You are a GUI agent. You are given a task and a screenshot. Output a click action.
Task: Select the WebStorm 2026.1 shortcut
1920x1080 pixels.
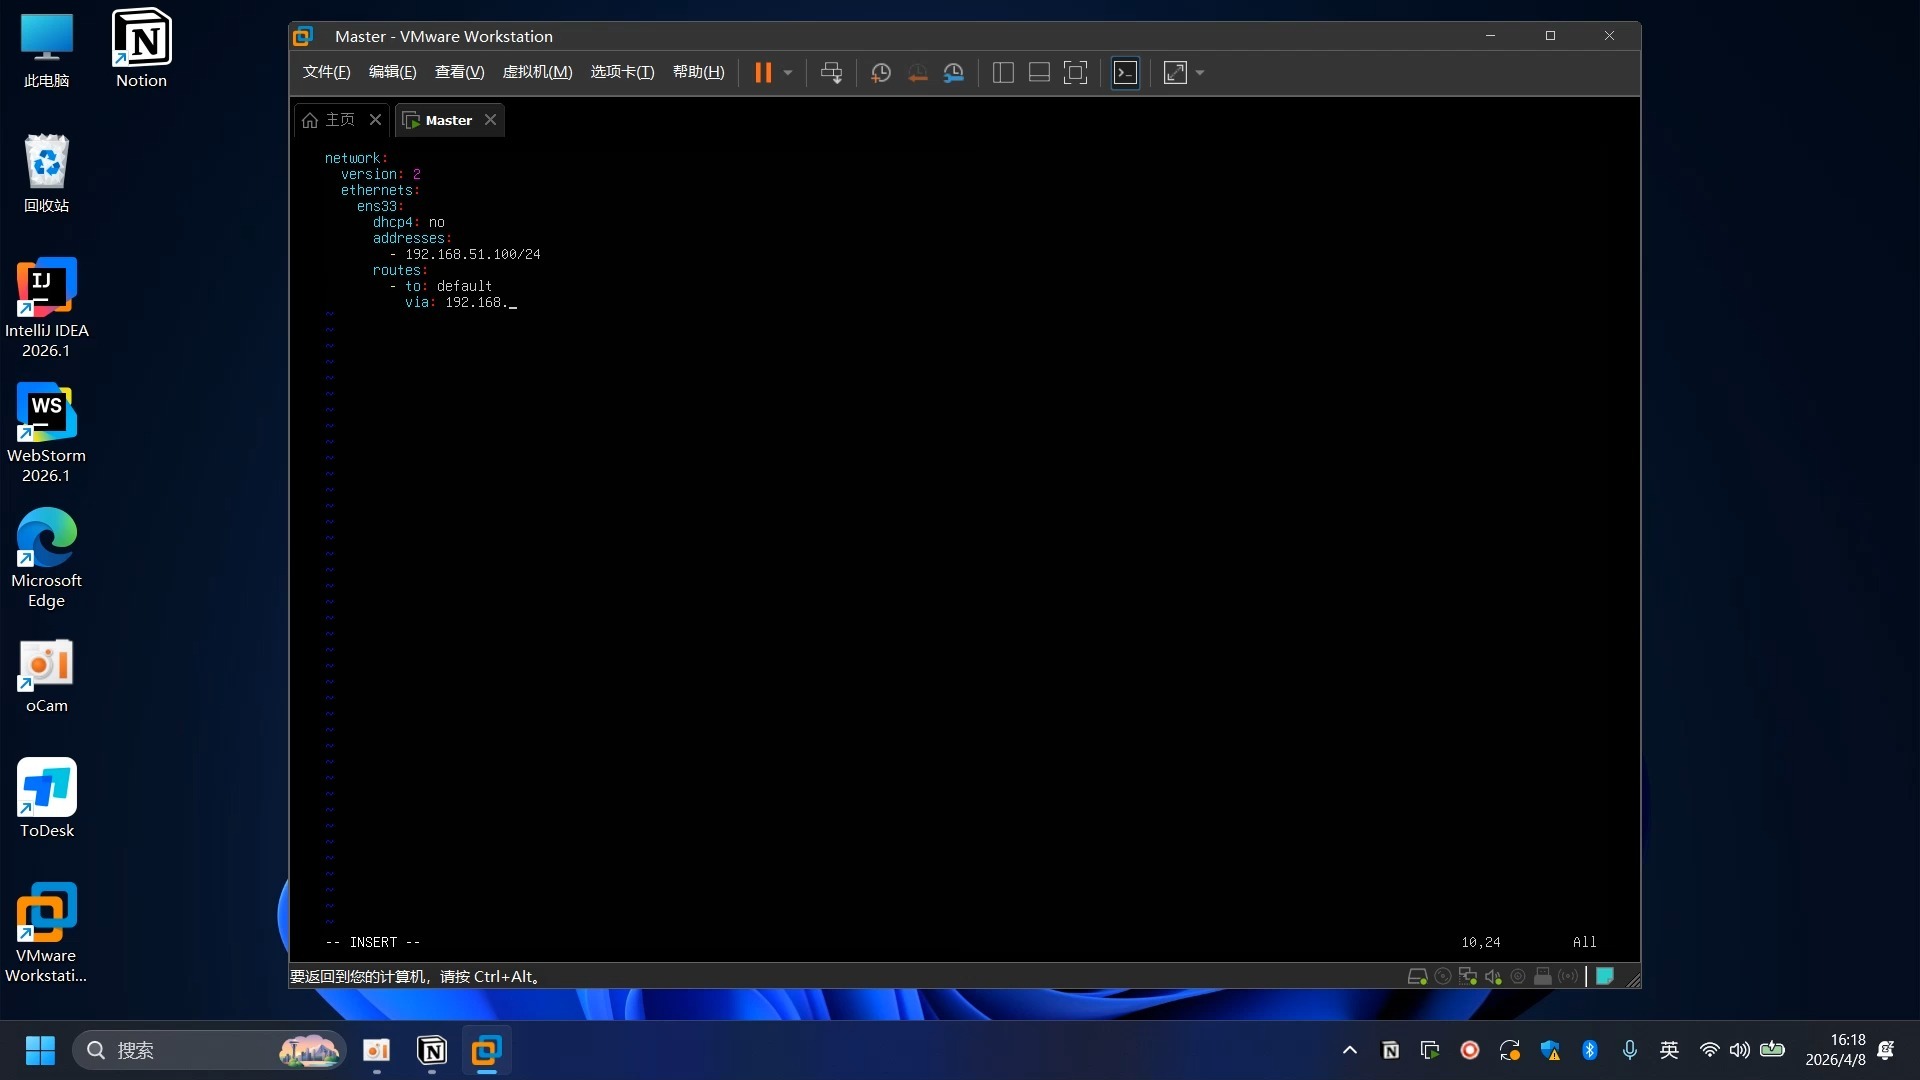click(x=46, y=434)
